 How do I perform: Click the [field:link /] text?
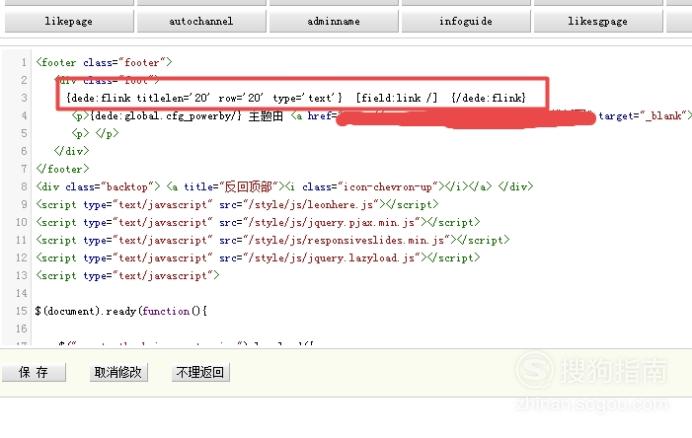click(x=396, y=98)
